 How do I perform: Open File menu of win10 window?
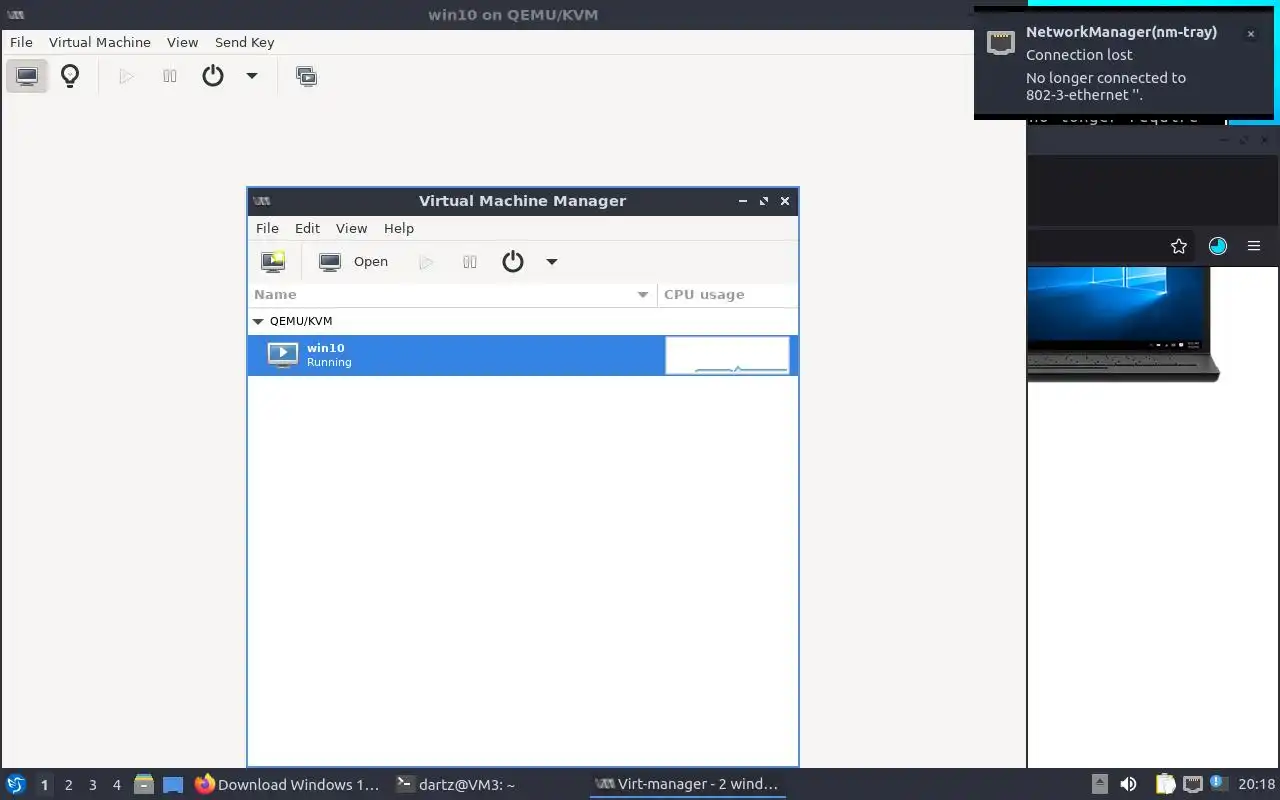21,42
